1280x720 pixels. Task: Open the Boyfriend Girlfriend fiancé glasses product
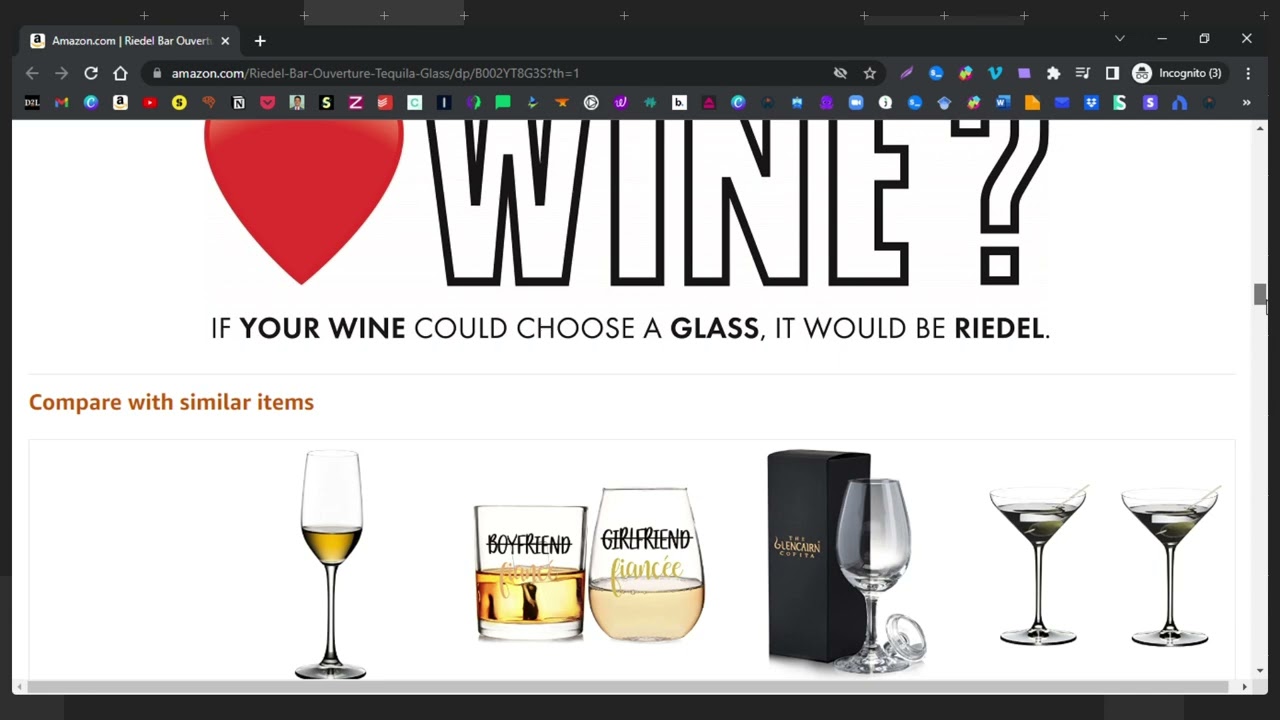[589, 565]
